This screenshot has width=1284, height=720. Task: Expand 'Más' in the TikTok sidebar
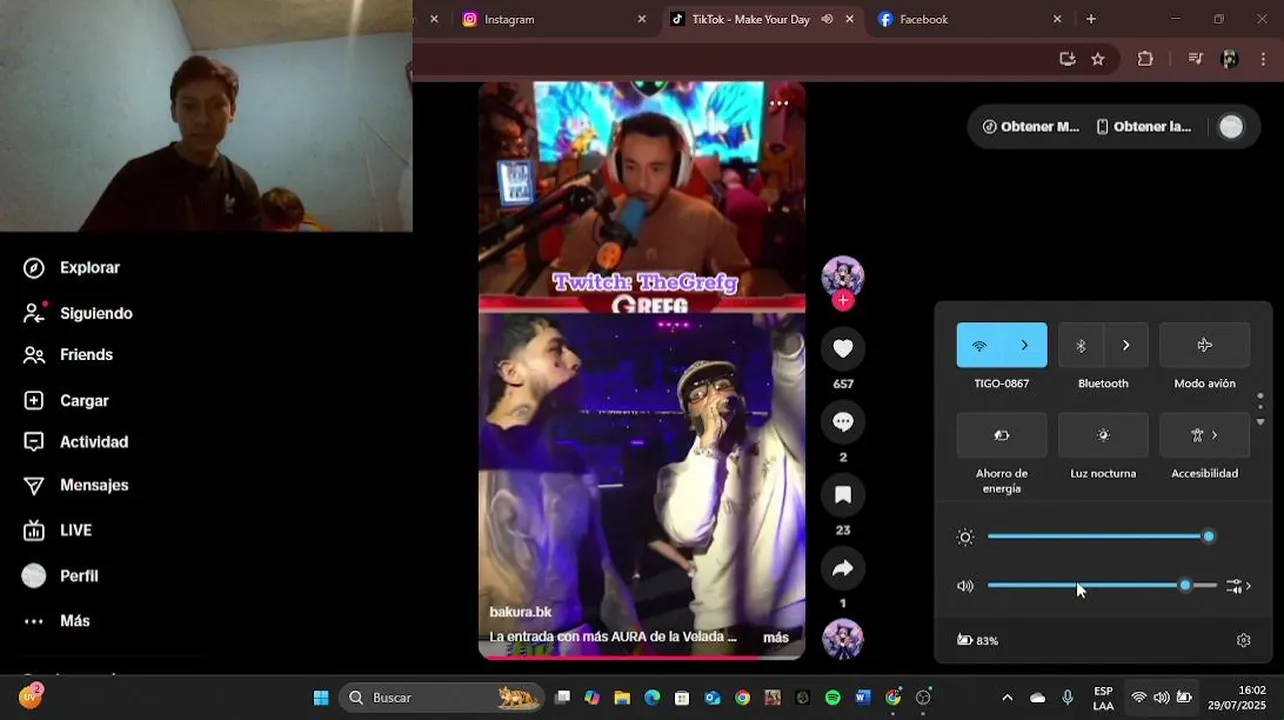58,621
